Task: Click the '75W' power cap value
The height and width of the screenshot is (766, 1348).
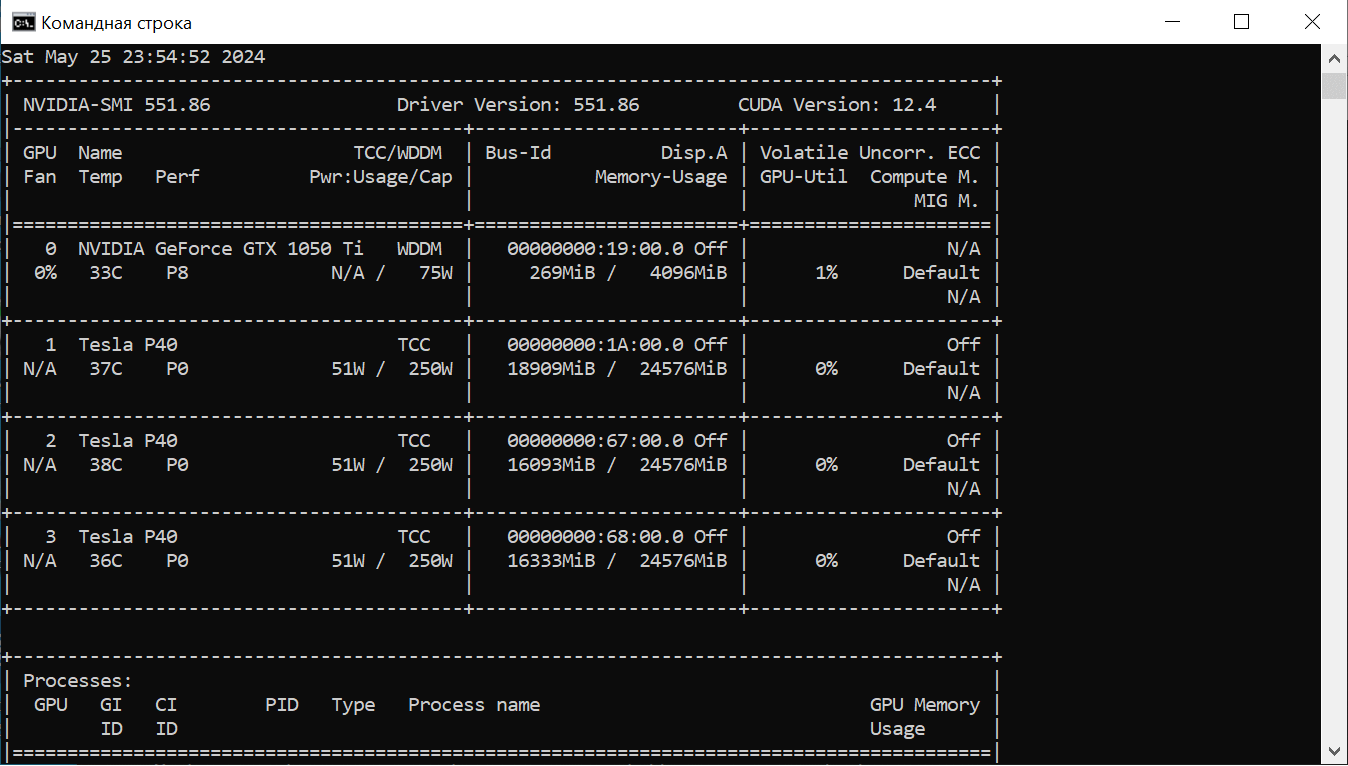Action: [436, 273]
